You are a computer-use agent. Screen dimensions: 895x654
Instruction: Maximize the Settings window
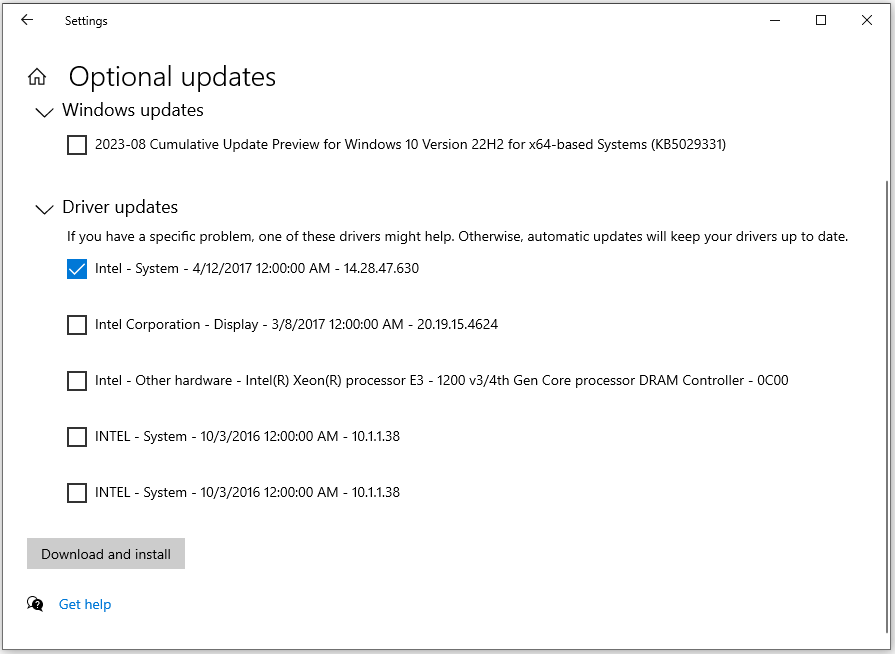click(821, 21)
